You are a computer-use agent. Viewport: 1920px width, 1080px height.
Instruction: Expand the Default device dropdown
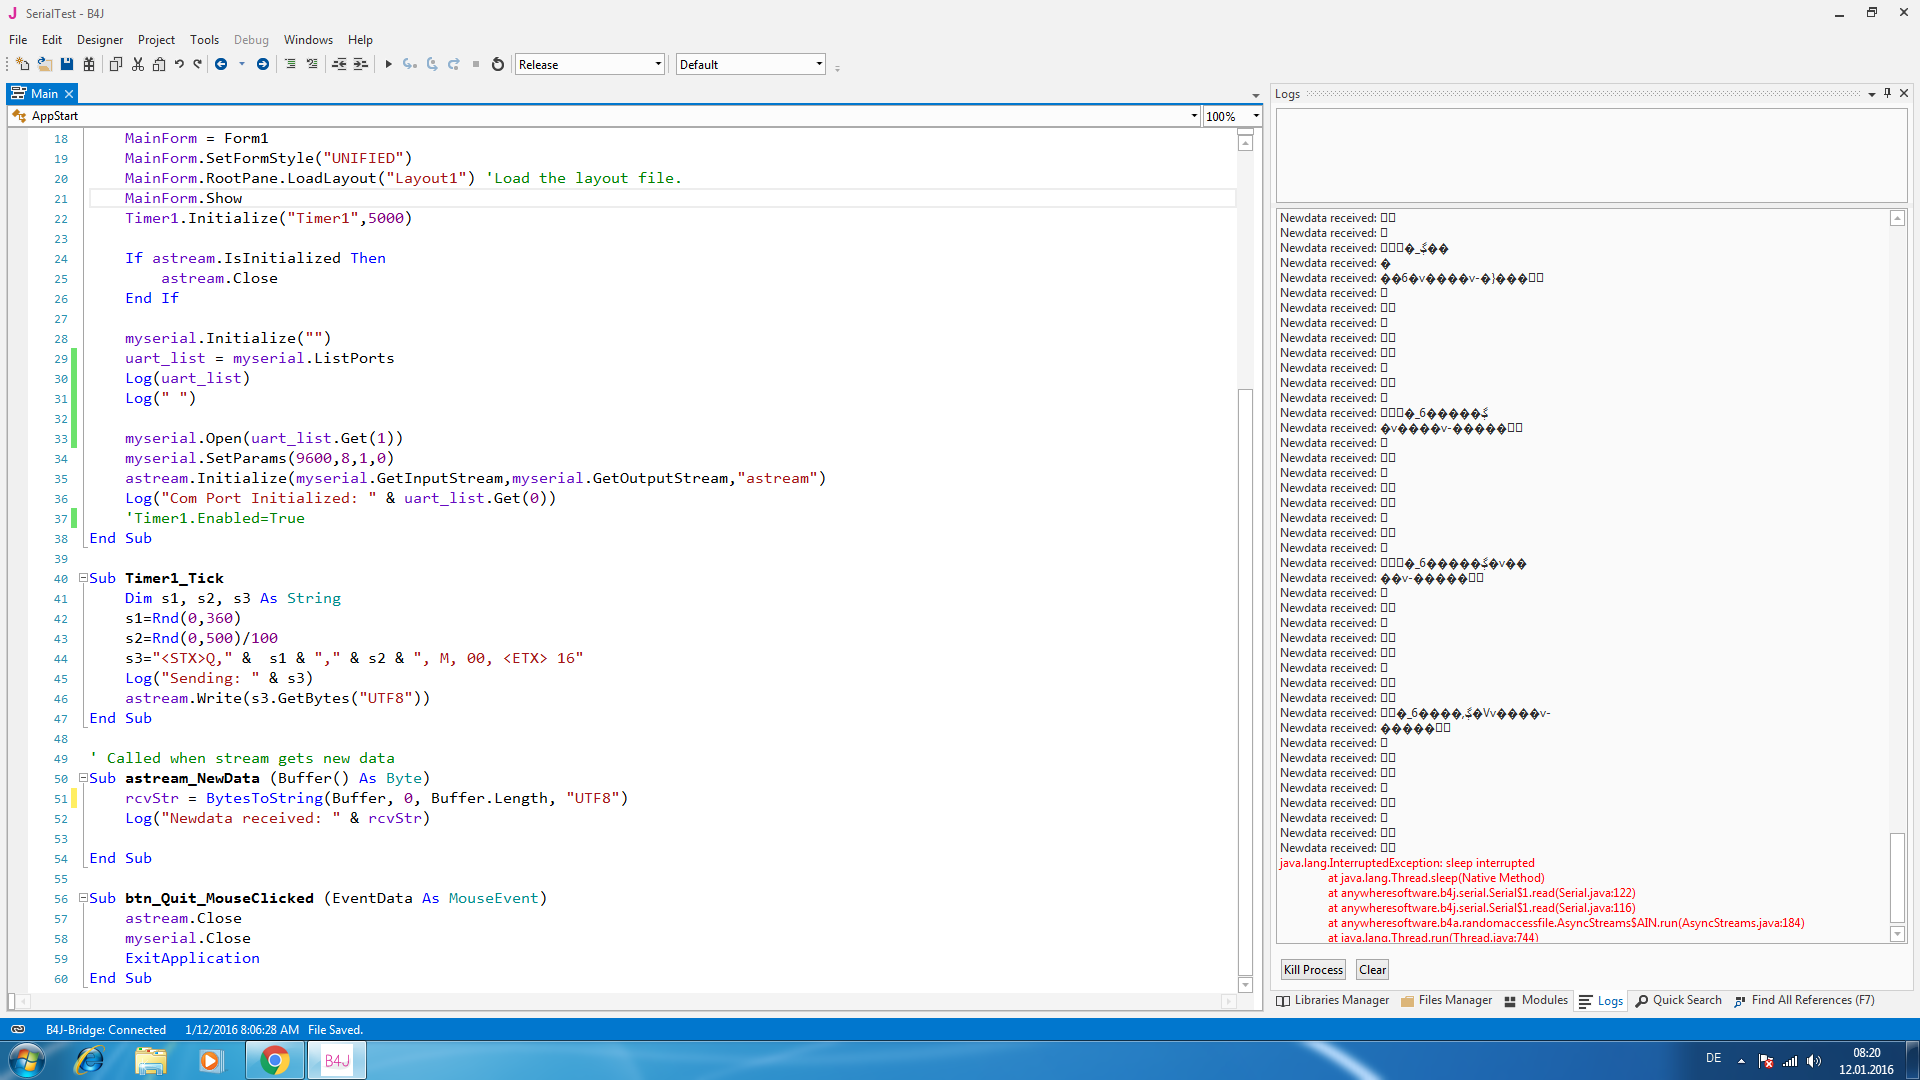point(818,63)
